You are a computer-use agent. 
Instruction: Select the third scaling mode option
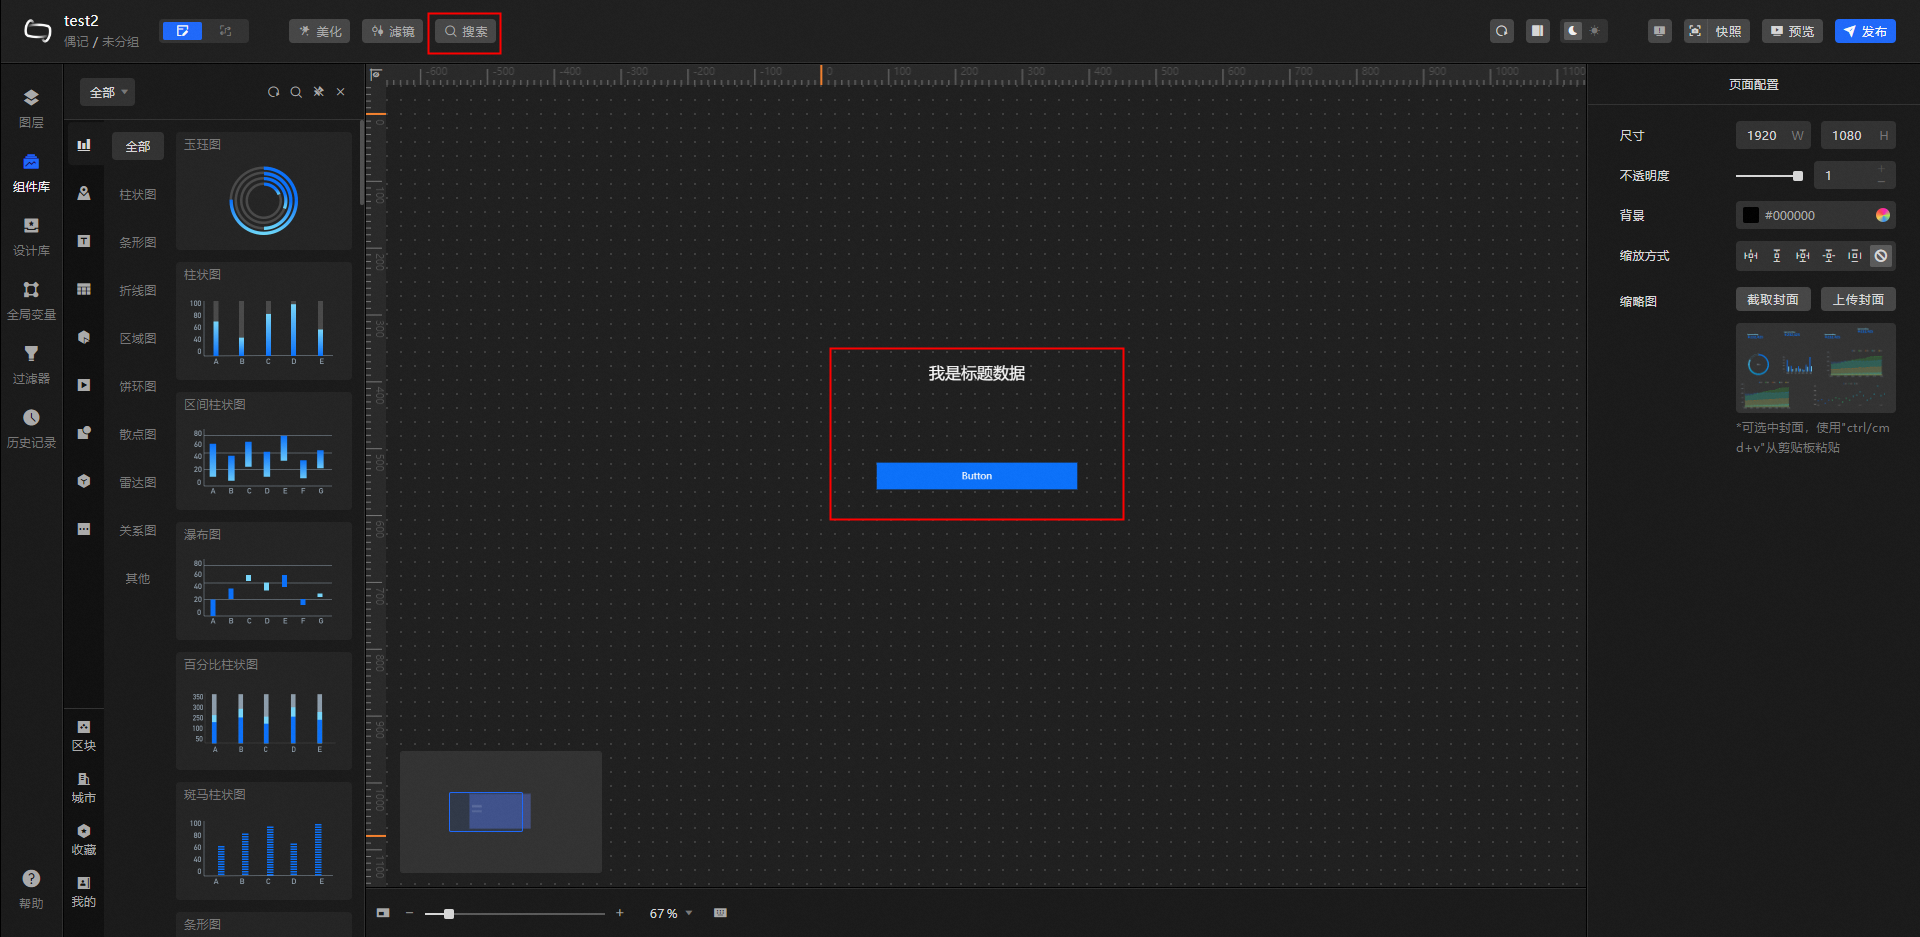(x=1803, y=256)
